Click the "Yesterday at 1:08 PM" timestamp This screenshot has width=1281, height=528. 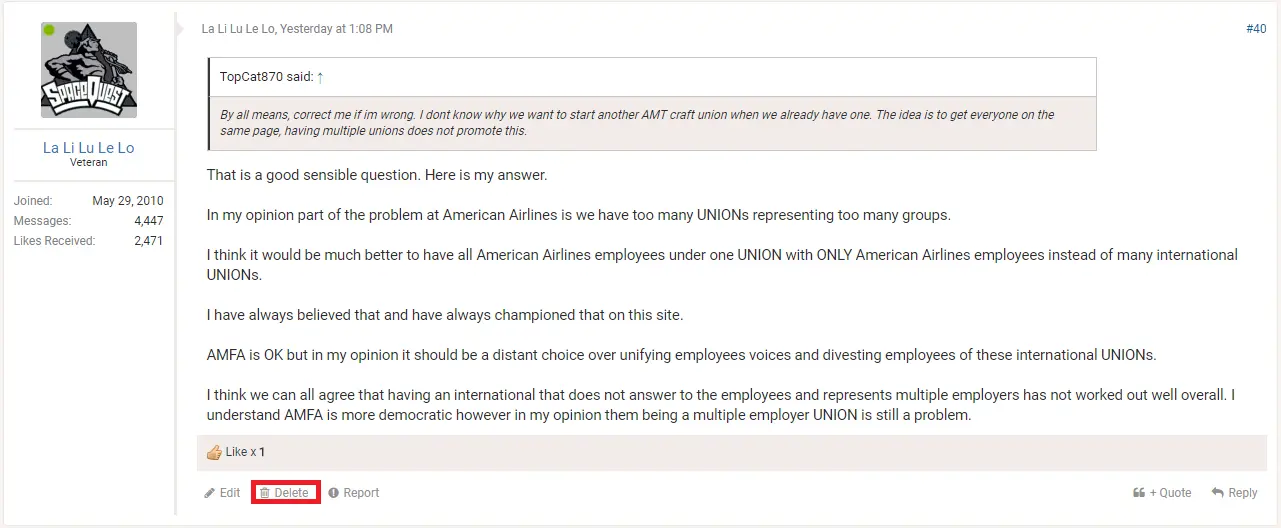pyautogui.click(x=336, y=29)
